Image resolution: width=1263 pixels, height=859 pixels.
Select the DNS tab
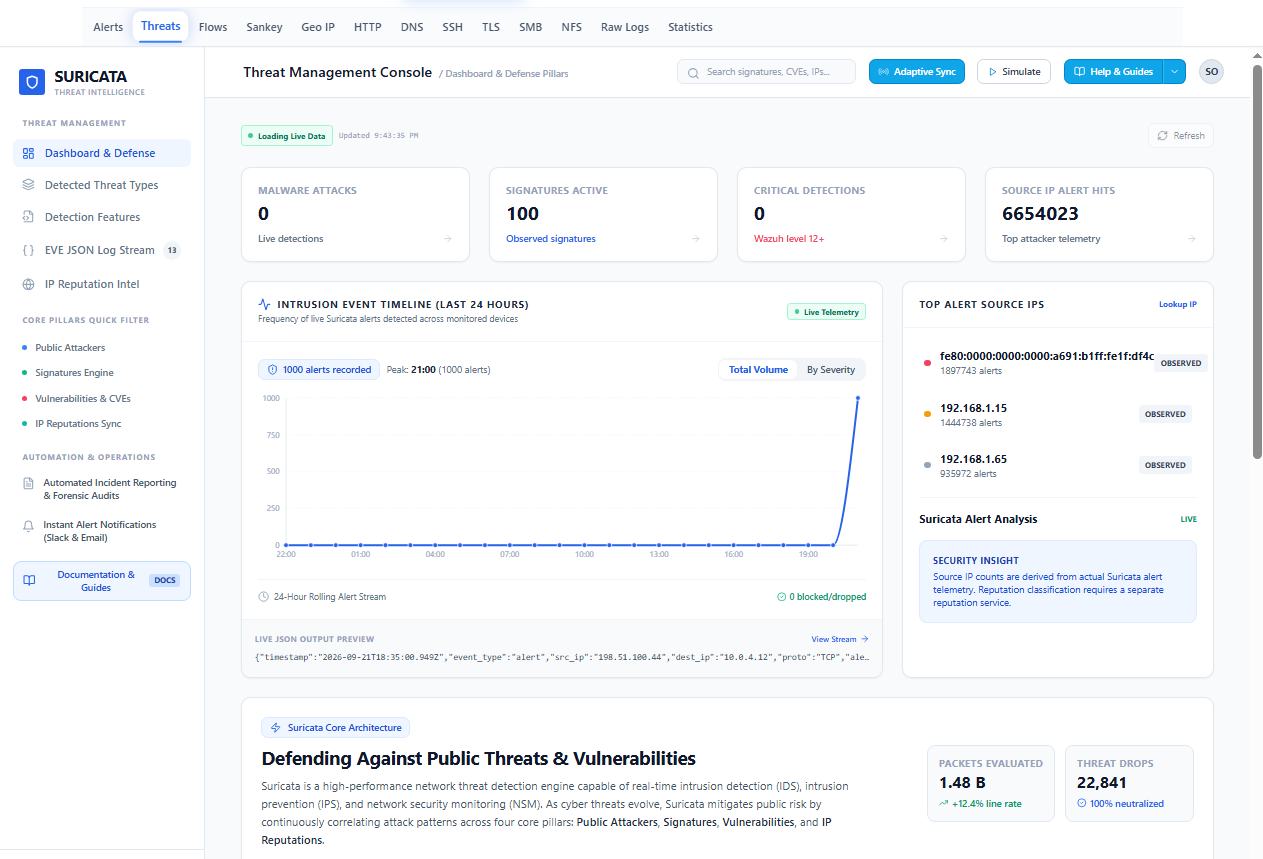click(x=412, y=27)
